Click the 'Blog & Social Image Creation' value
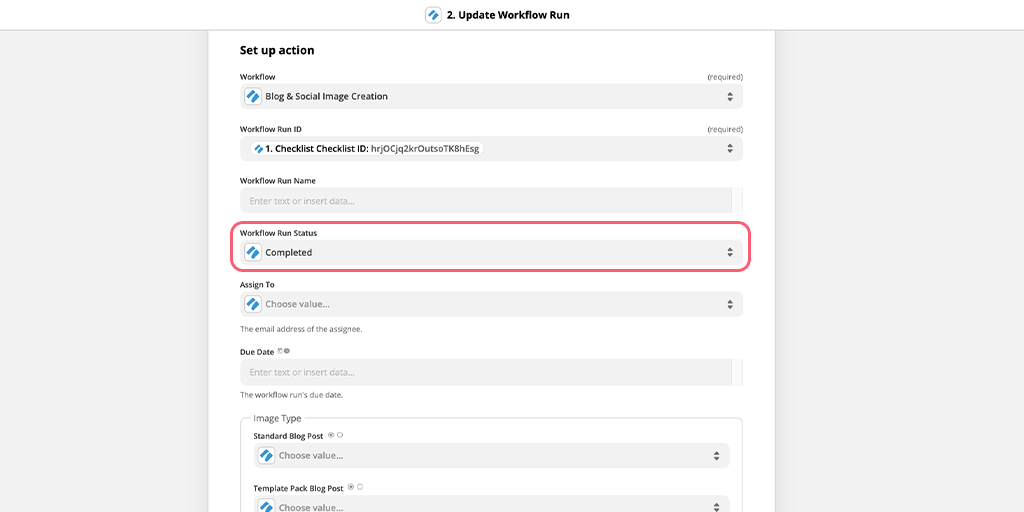 (327, 97)
